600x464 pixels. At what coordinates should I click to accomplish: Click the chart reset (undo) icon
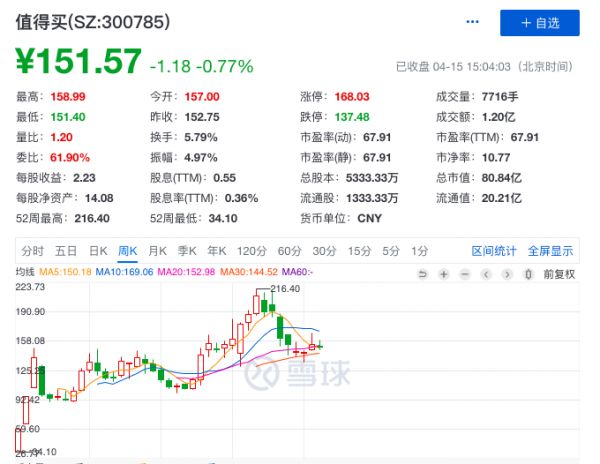tap(424, 274)
